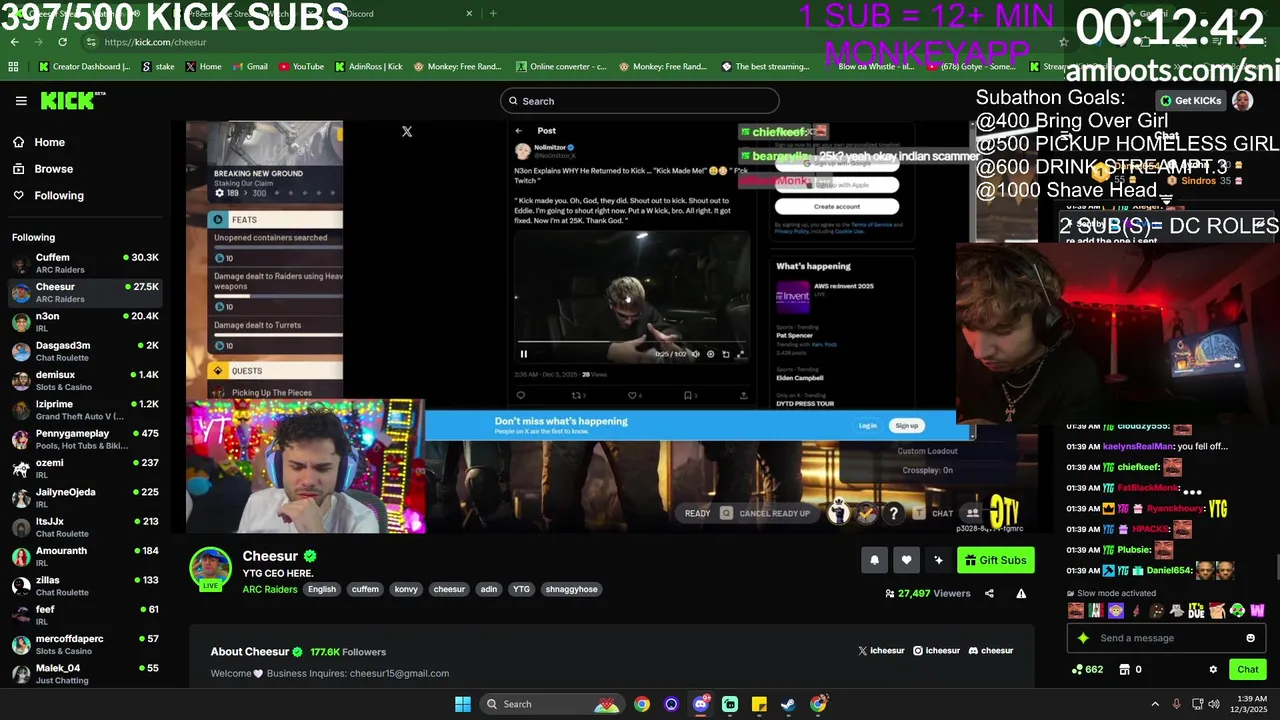Click the browser address bar URL
This screenshot has height=720, width=1280.
(155, 42)
